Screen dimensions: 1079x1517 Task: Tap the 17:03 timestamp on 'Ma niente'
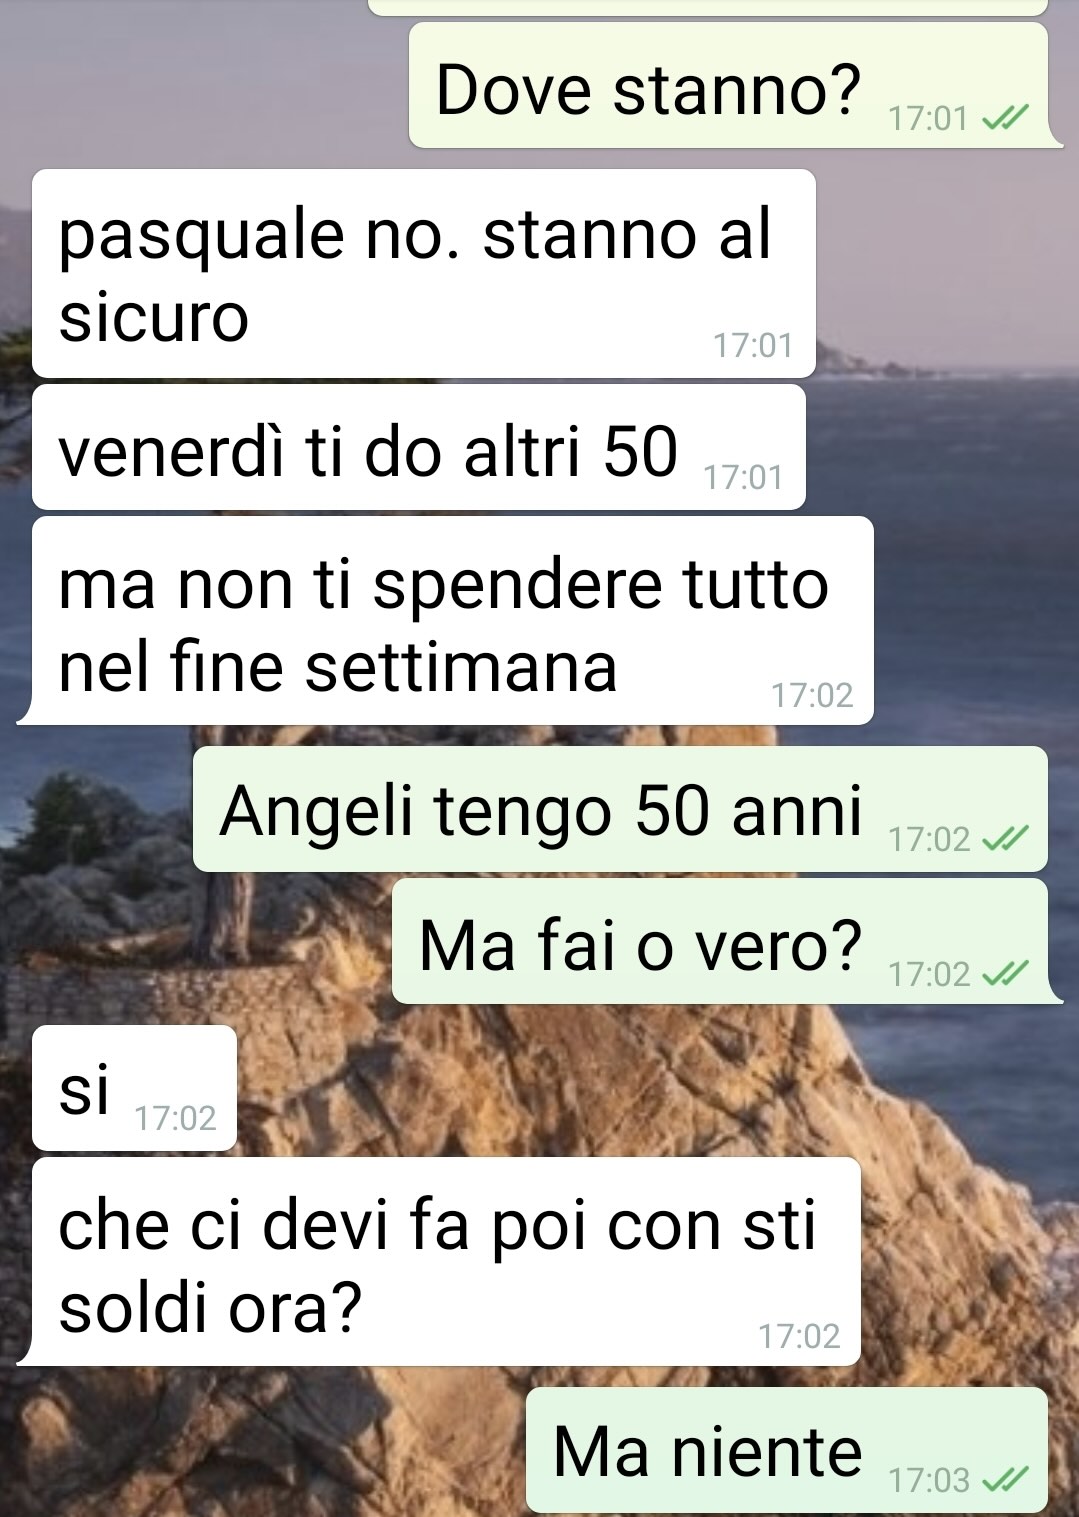point(929,1480)
